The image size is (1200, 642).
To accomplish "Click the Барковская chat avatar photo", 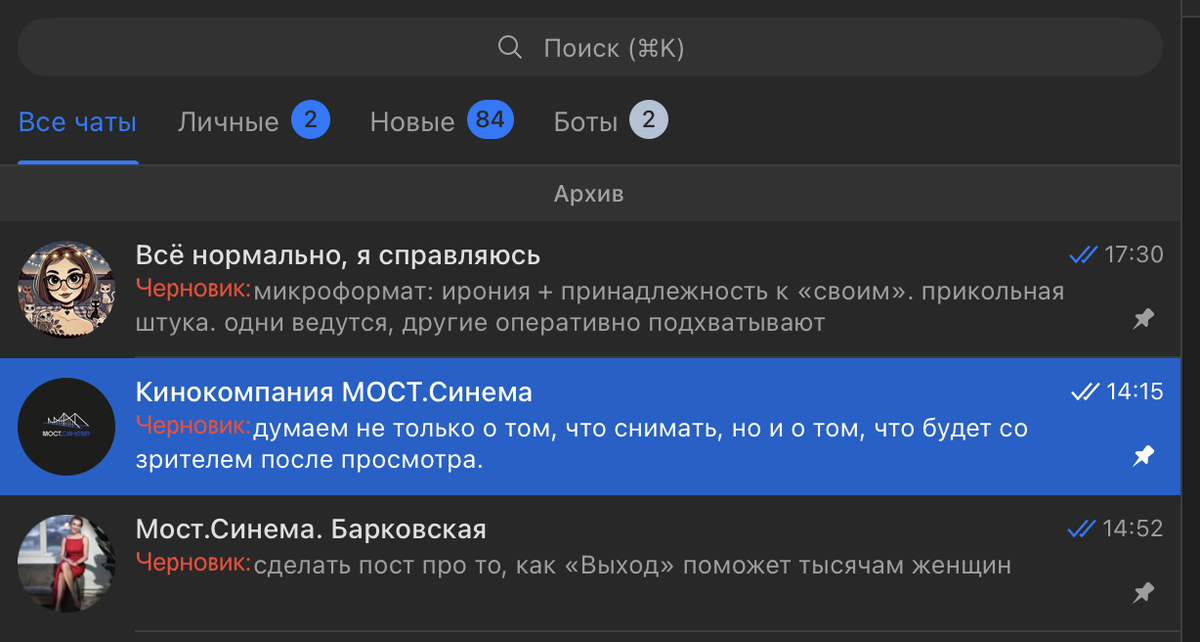I will [66, 562].
